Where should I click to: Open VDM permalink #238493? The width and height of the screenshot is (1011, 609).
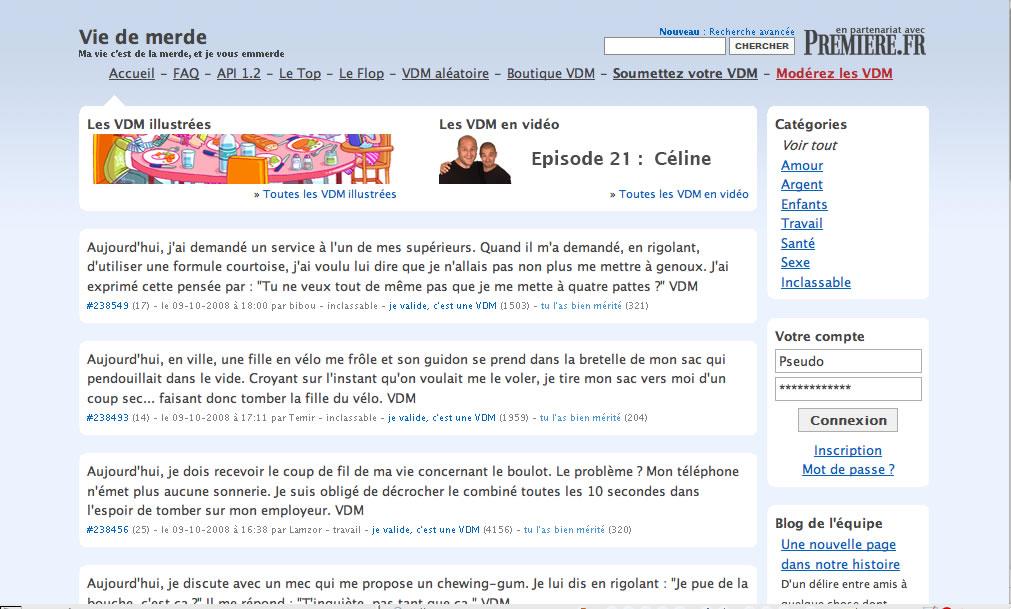point(108,418)
